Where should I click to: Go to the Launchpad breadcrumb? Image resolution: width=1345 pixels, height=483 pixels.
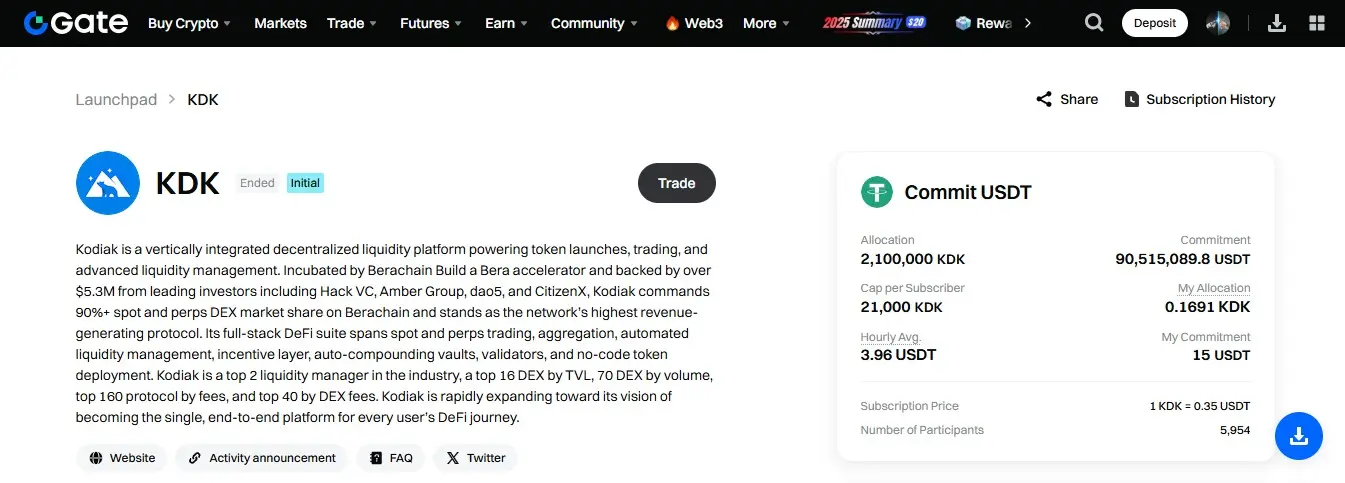[116, 99]
